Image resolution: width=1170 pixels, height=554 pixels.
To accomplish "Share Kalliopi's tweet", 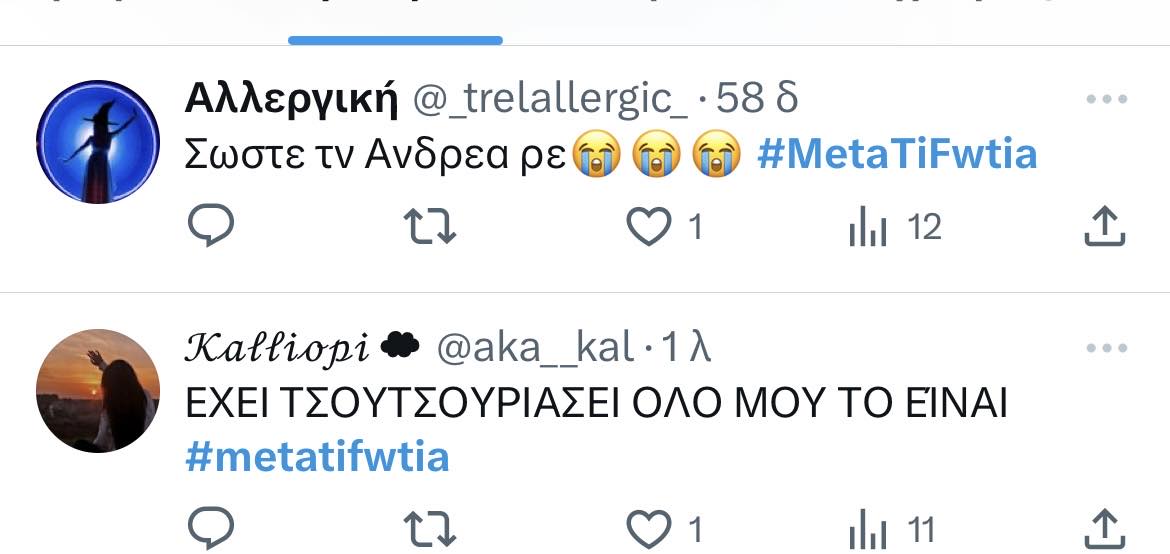I will pyautogui.click(x=1104, y=529).
